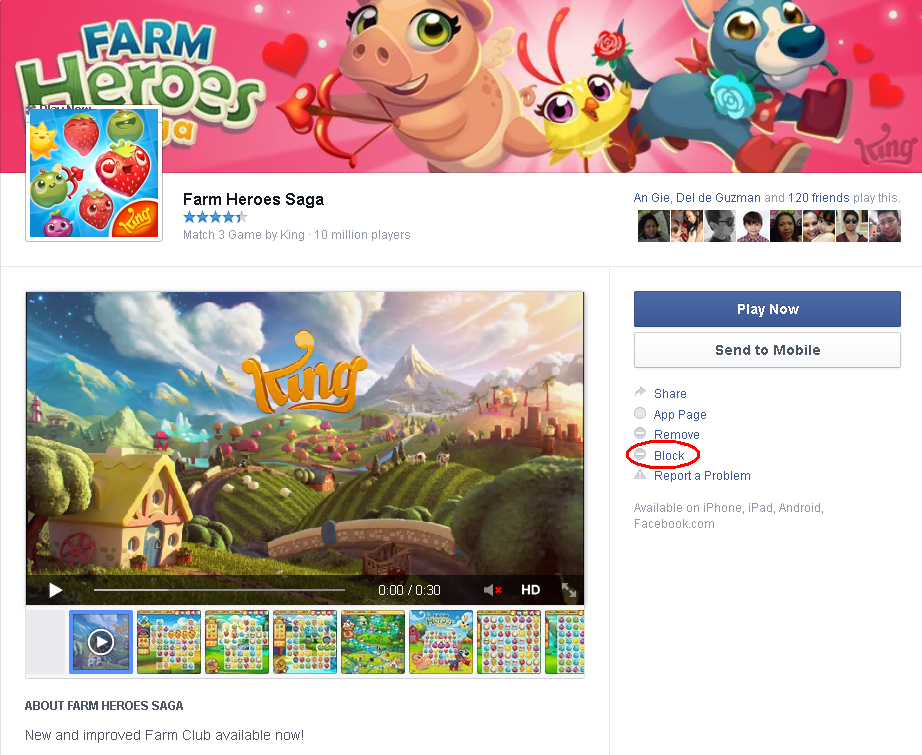Open the 120 friends link
The width and height of the screenshot is (922, 755).
point(819,198)
